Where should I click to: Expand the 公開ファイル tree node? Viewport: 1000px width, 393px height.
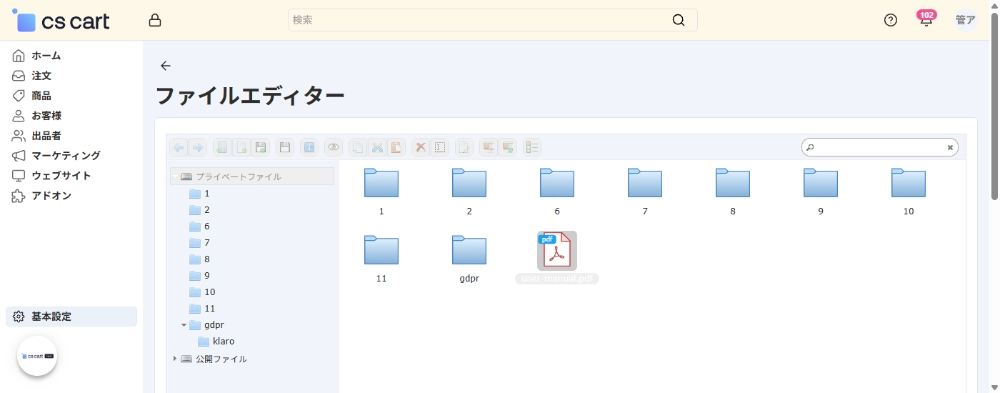click(175, 359)
